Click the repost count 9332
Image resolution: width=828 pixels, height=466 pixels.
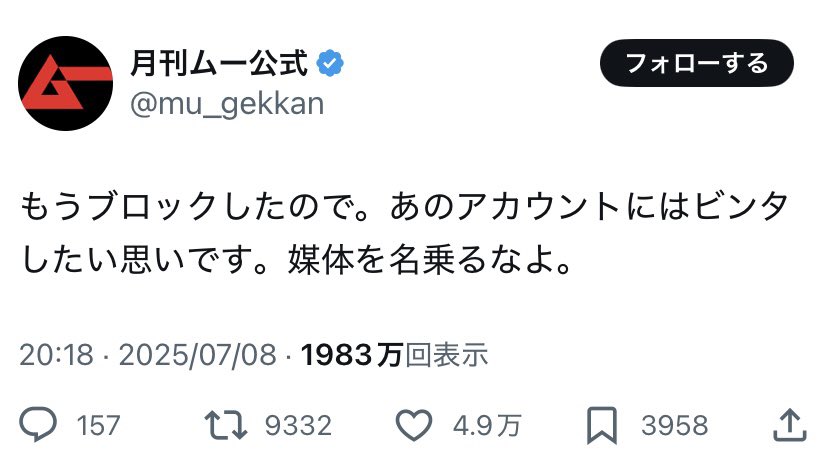point(298,426)
